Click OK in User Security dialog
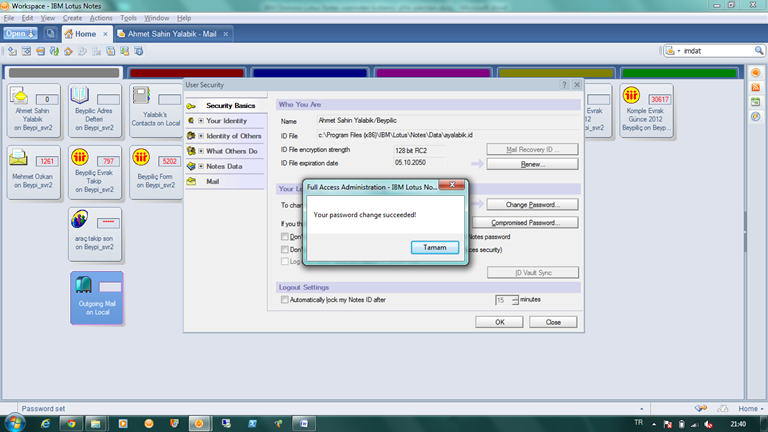768x432 pixels. pos(499,322)
